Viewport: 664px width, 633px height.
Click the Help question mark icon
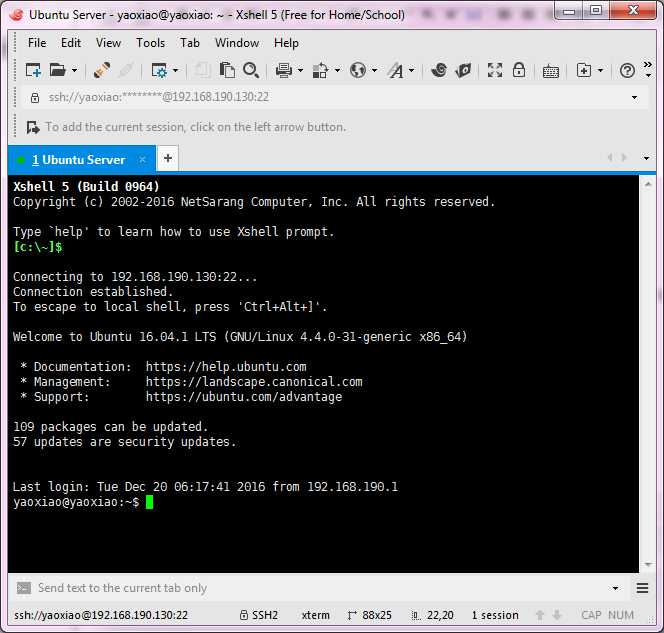627,70
